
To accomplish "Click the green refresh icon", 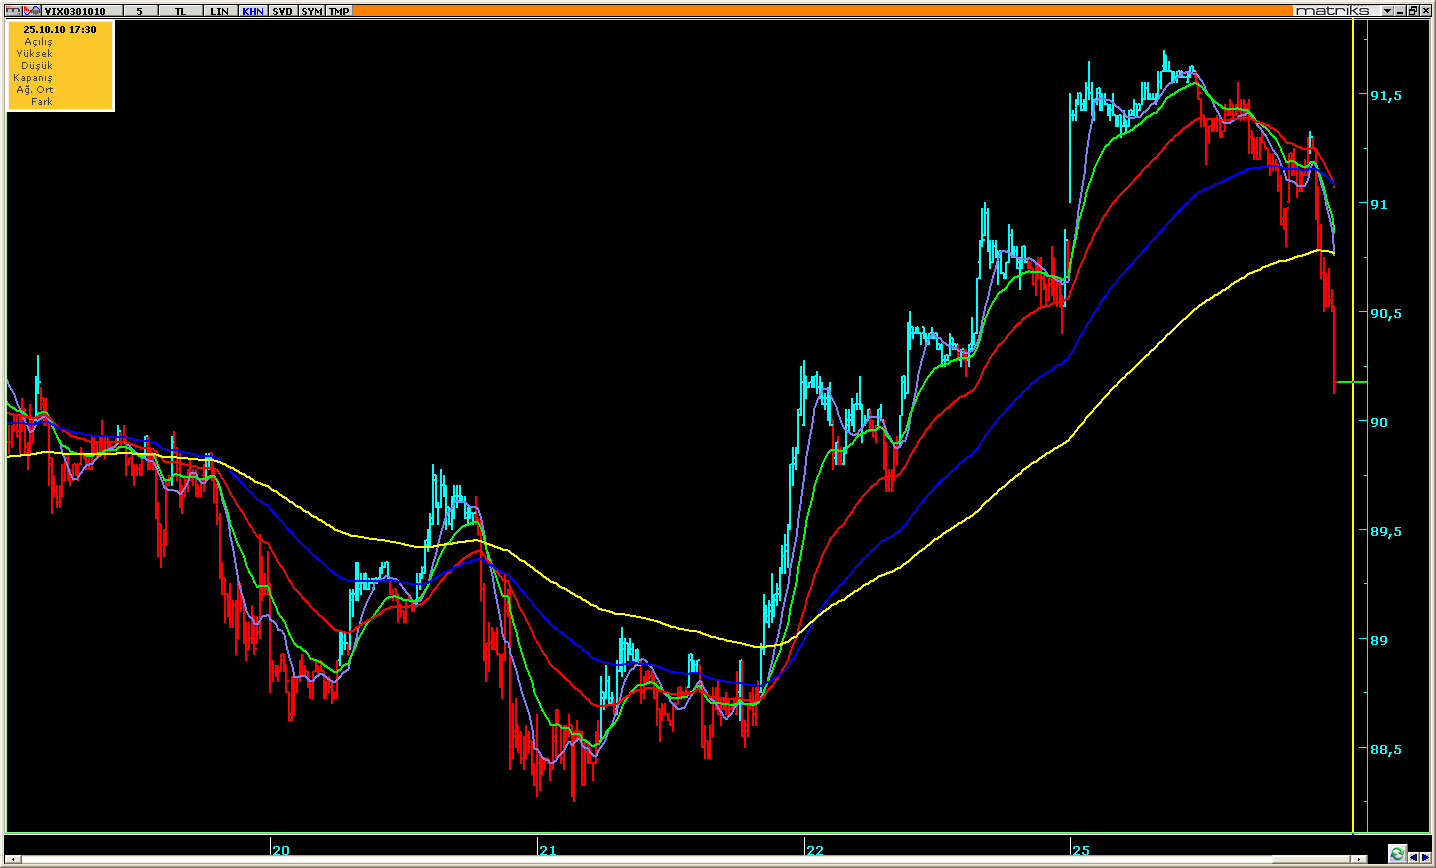I will click(x=1397, y=853).
